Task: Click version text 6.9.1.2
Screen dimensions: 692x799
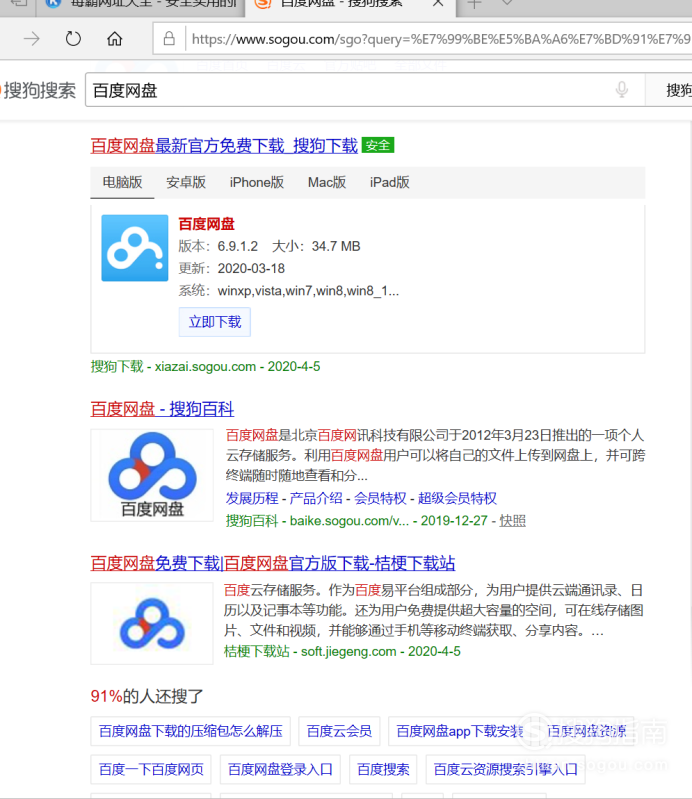Action: 237,247
